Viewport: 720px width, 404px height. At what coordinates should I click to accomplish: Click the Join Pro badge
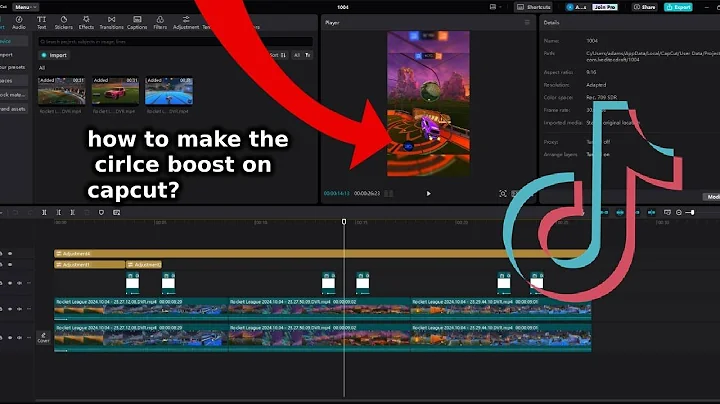click(x=605, y=7)
